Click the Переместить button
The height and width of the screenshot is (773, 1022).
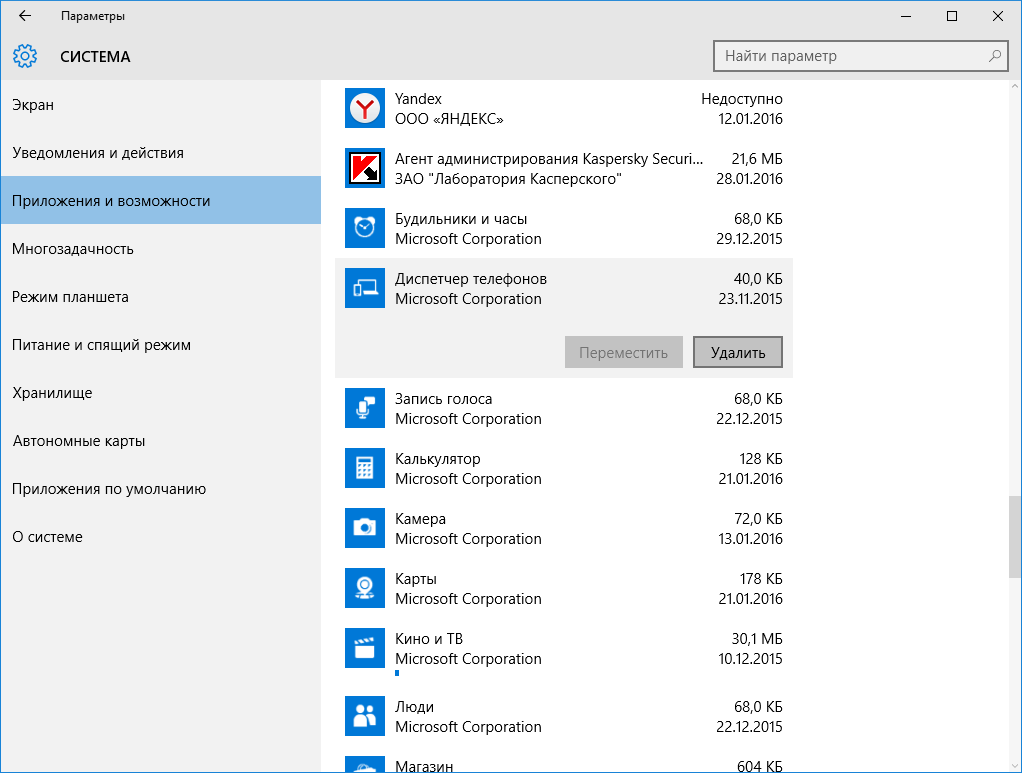point(624,353)
